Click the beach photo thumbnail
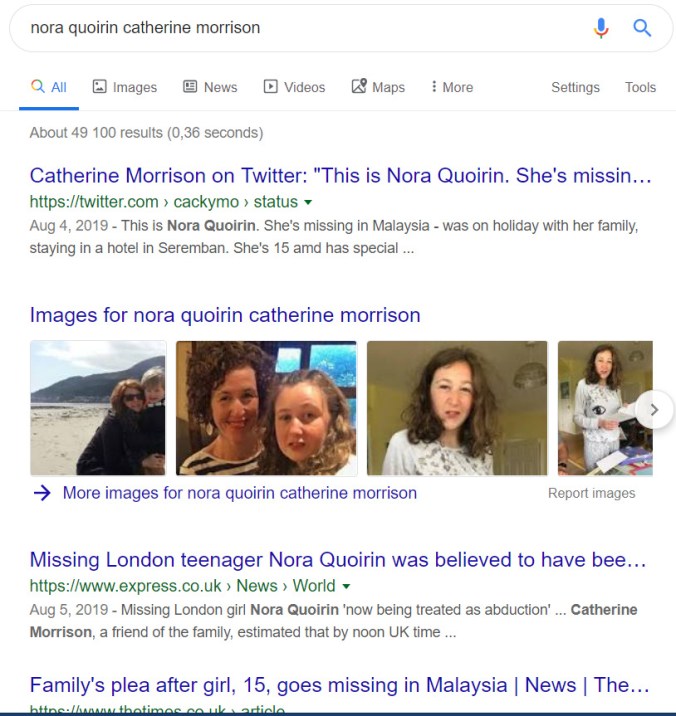 [x=98, y=408]
